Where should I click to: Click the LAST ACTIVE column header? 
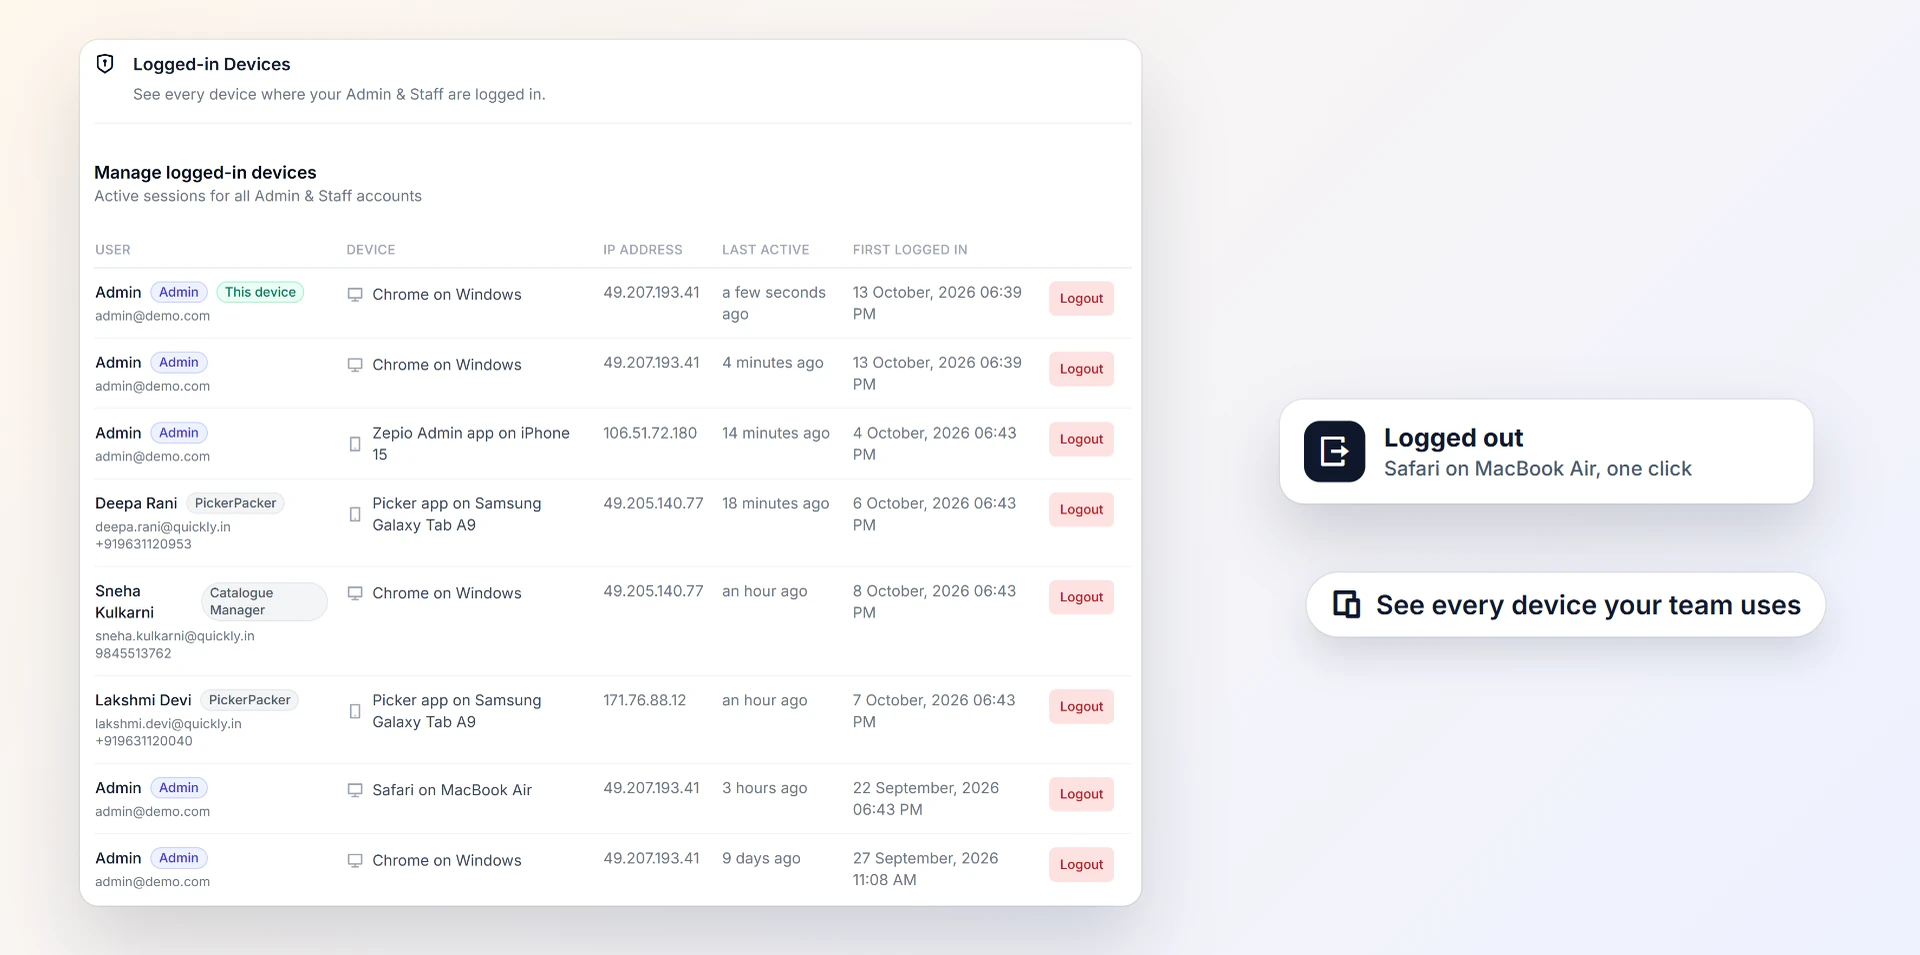coord(766,250)
